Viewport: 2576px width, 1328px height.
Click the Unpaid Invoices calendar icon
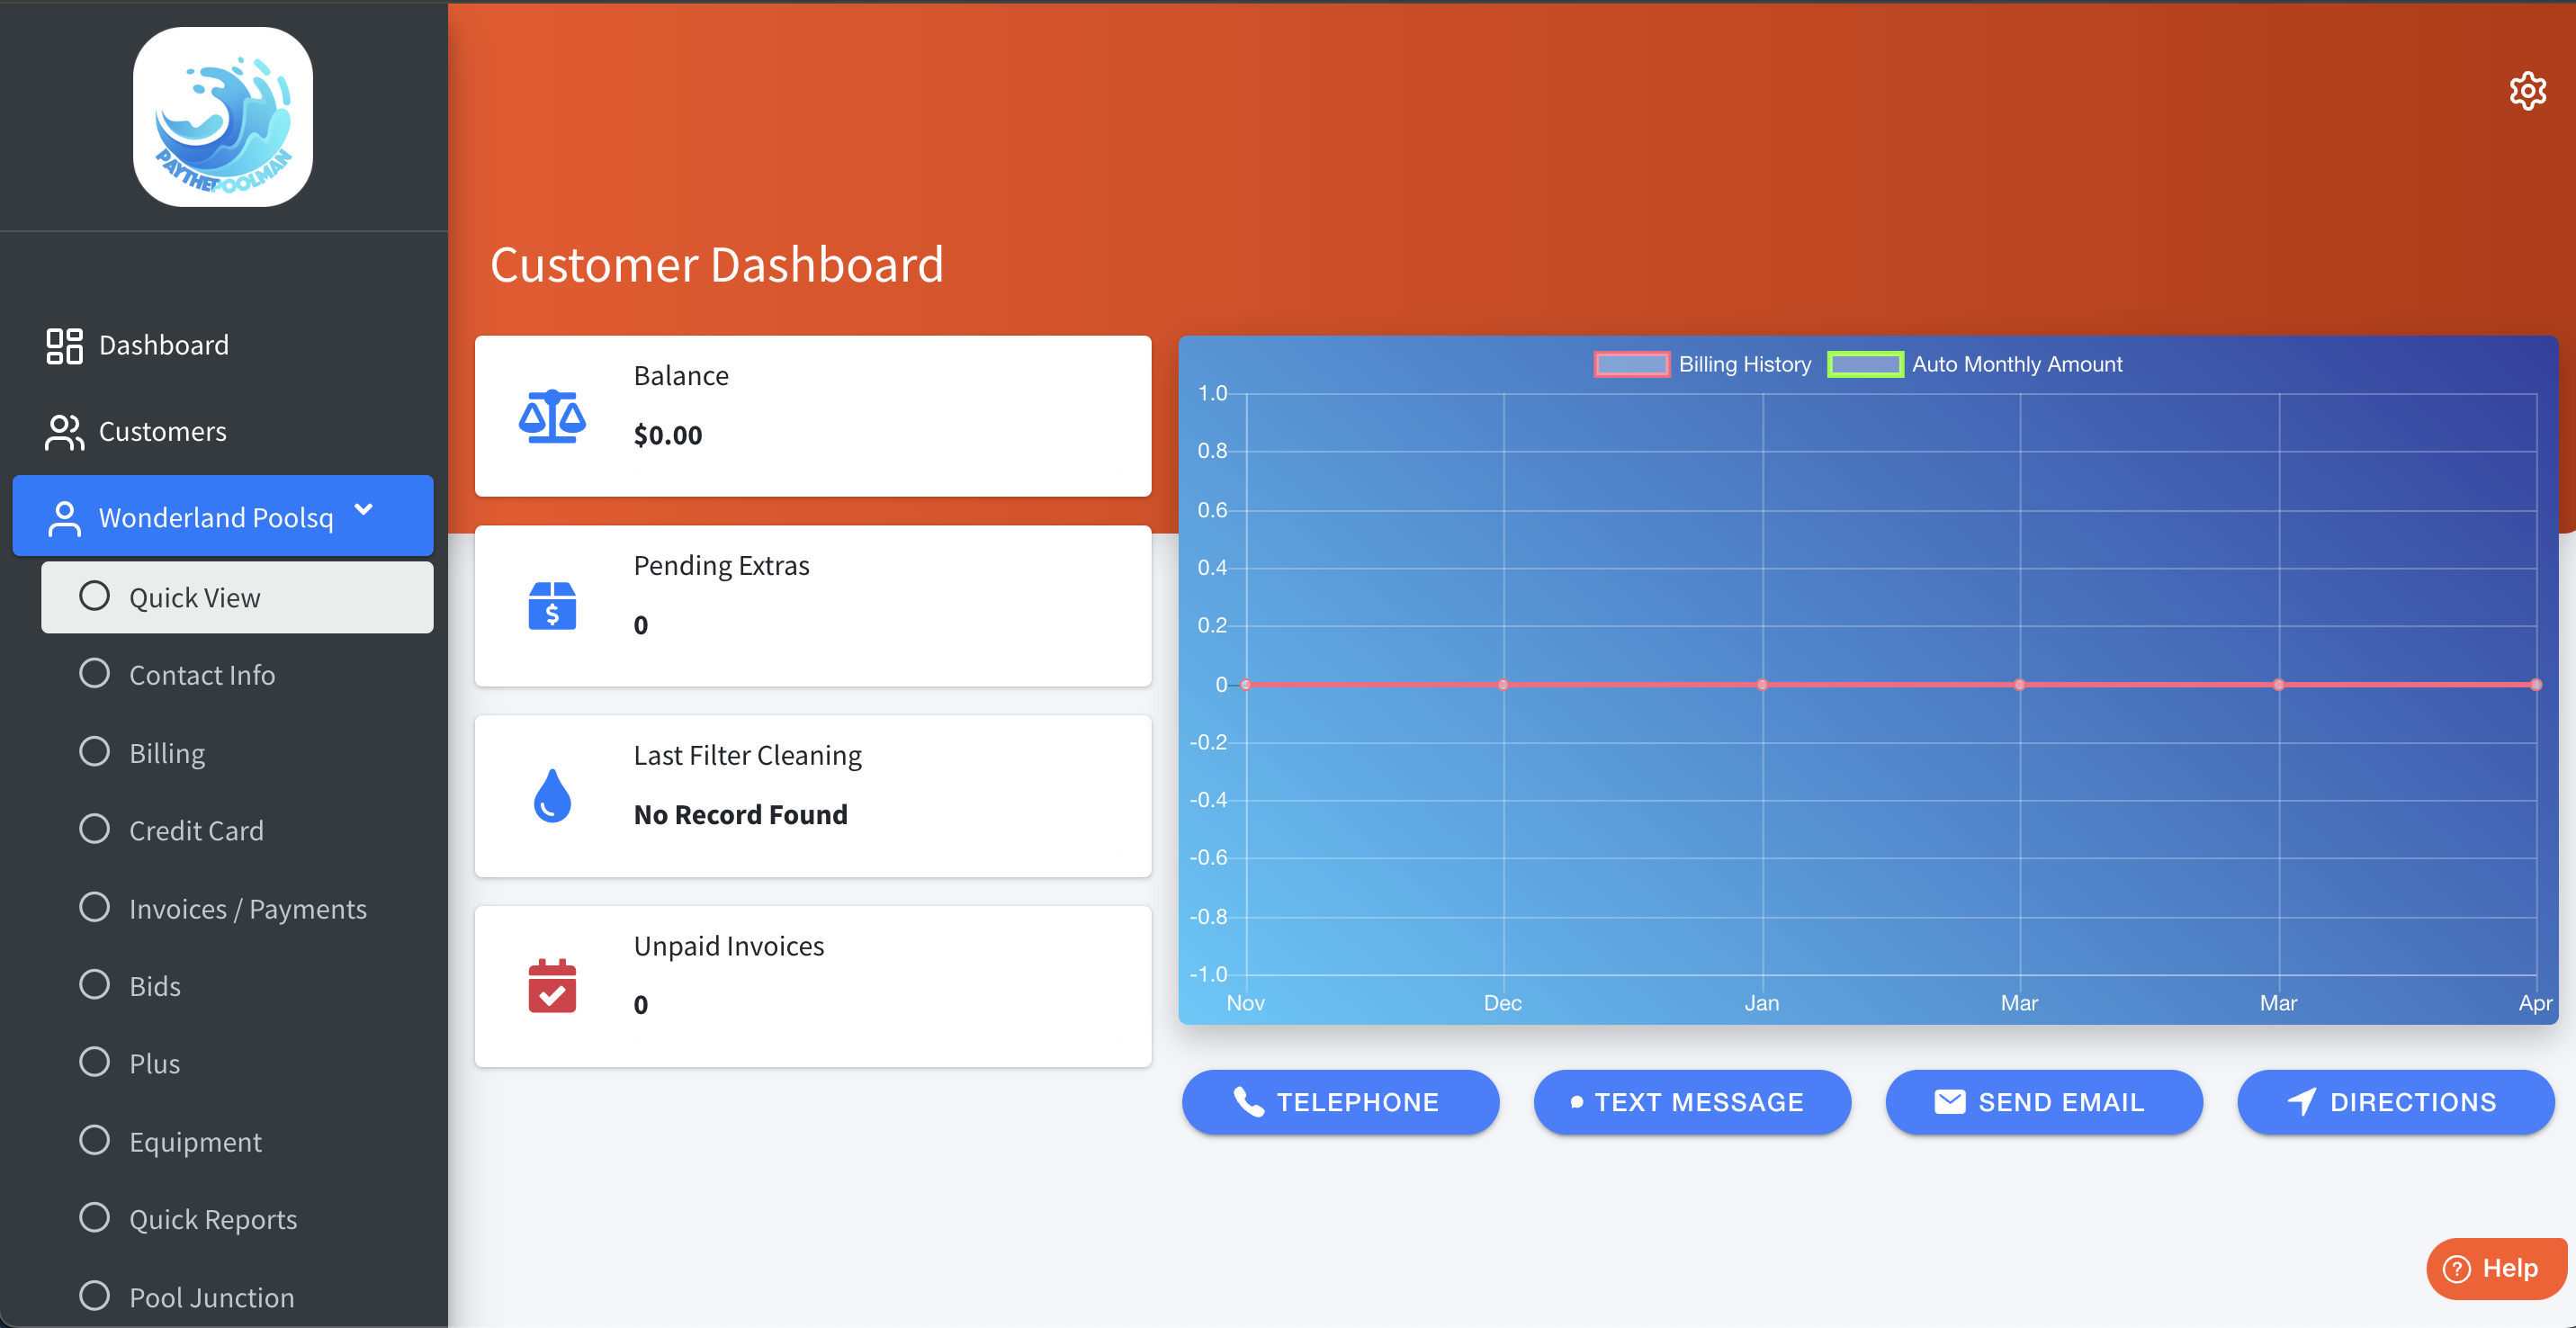tap(552, 986)
